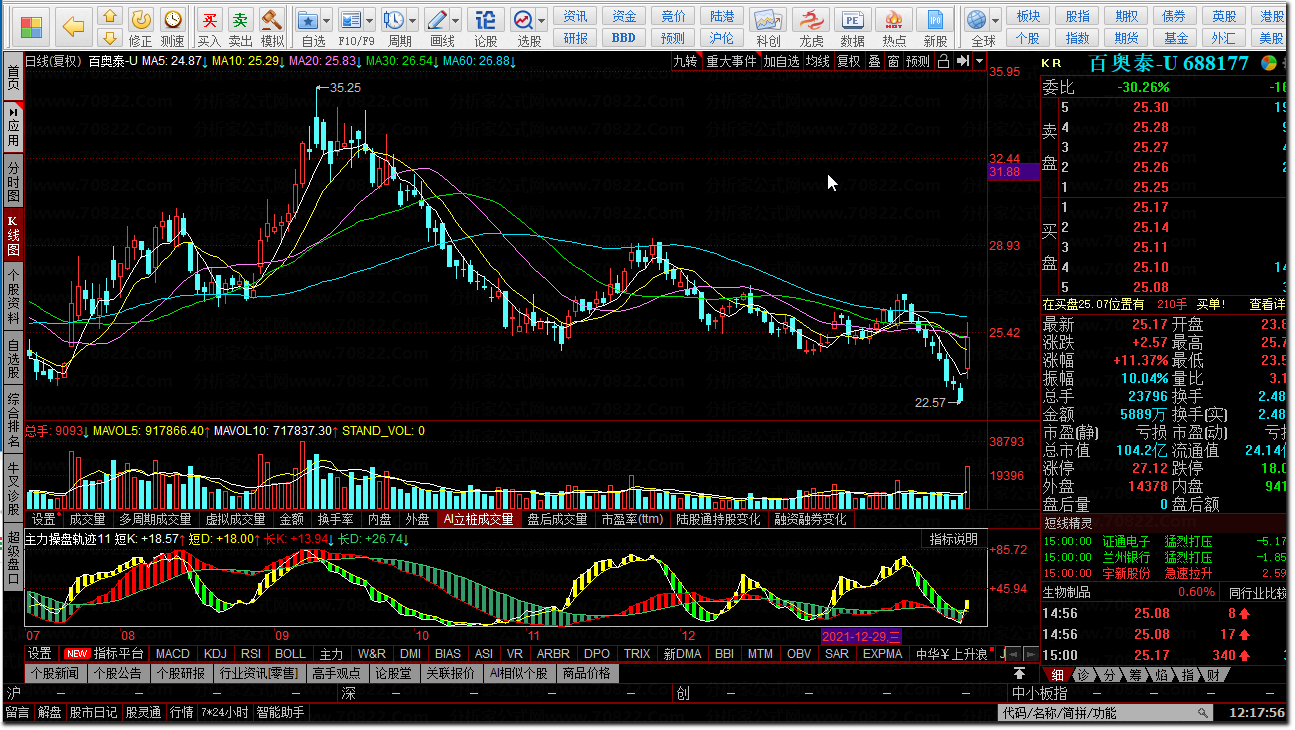The image size is (1295, 730).
Task: Switch to the KDJ indicator tab
Action: tap(215, 654)
